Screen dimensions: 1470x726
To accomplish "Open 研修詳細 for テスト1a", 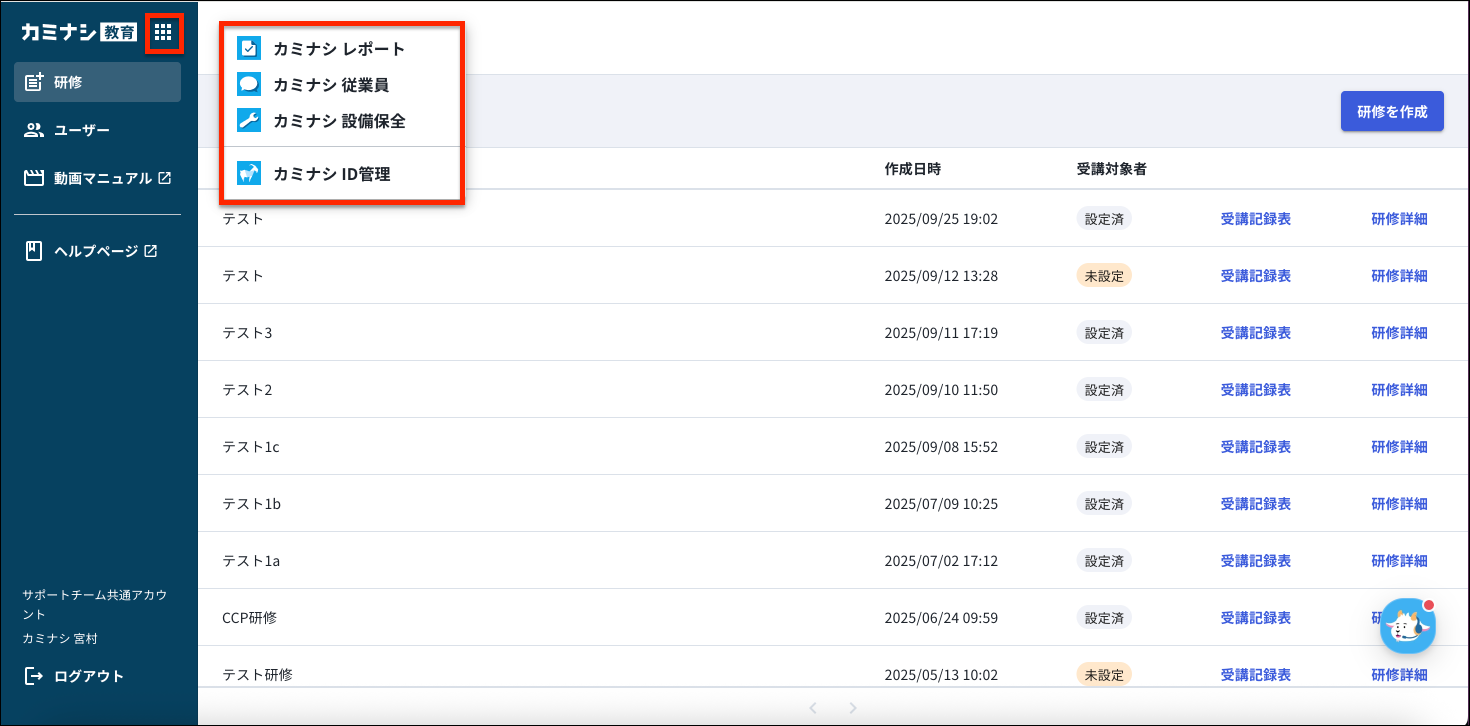I will coord(1399,560).
